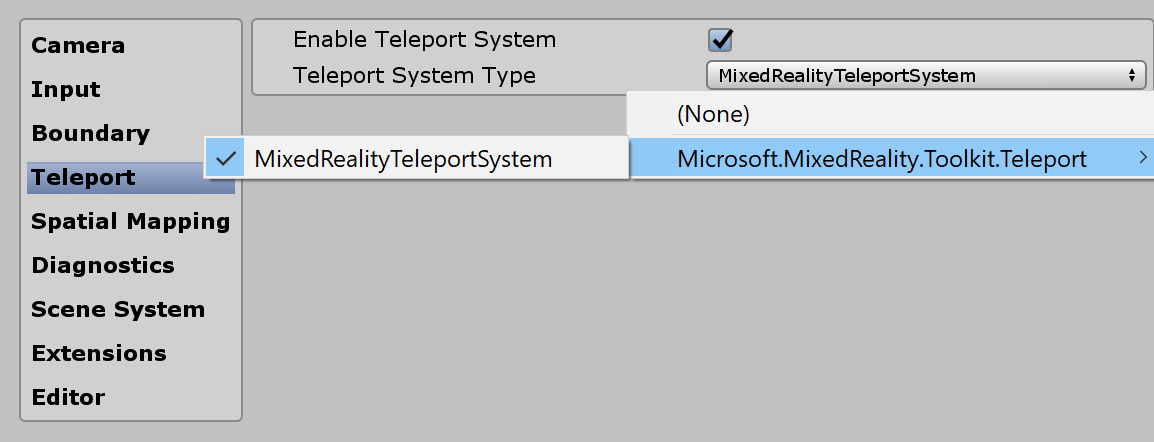Select Microsoft.MixedReality.Toolkit.Teleport menu entry
The image size is (1154, 442).
coord(881,158)
